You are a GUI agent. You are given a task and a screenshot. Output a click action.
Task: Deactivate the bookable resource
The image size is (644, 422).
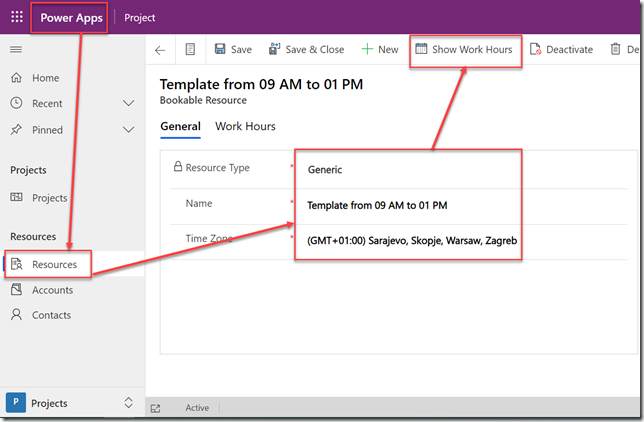561,49
